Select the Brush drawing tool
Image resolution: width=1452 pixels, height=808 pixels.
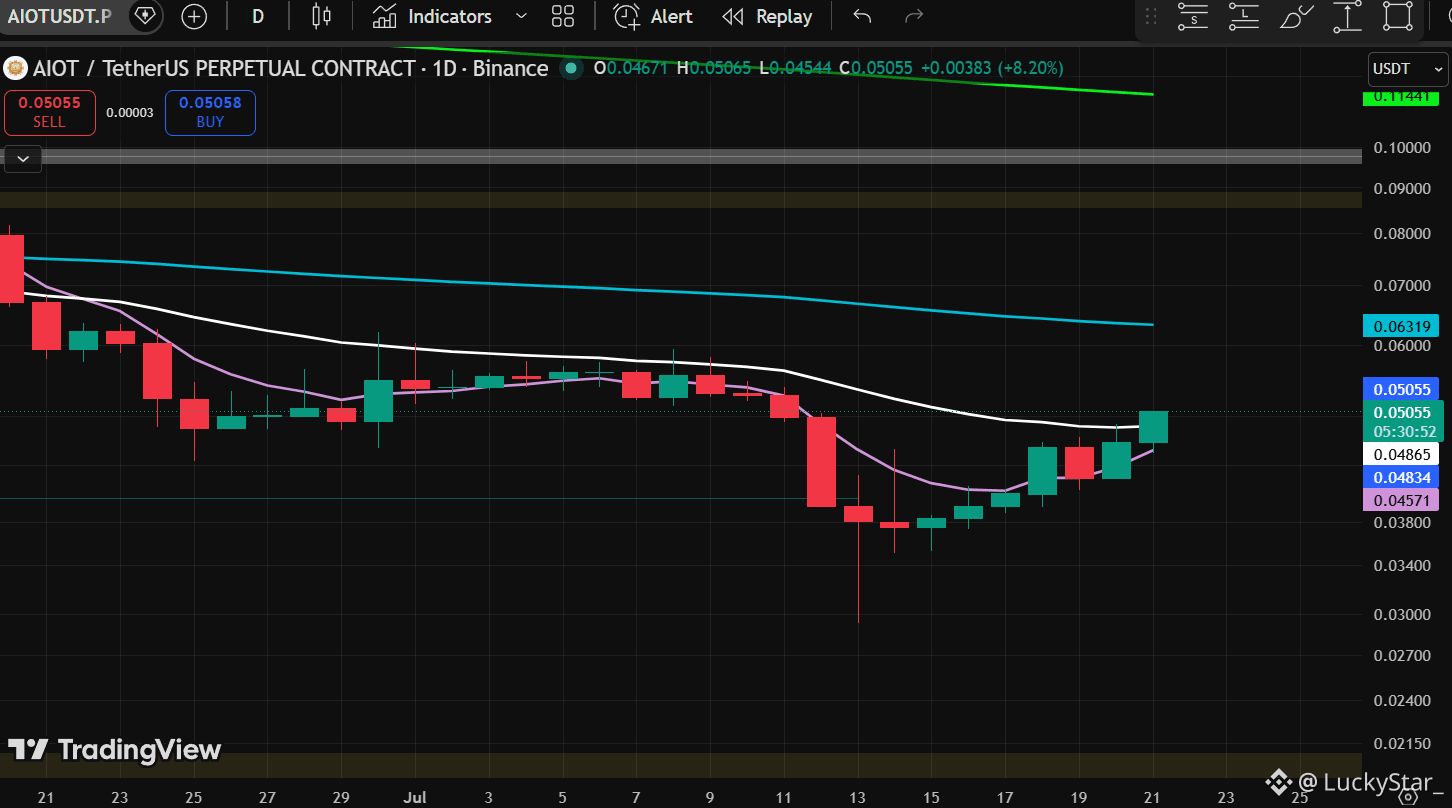pyautogui.click(x=1296, y=16)
